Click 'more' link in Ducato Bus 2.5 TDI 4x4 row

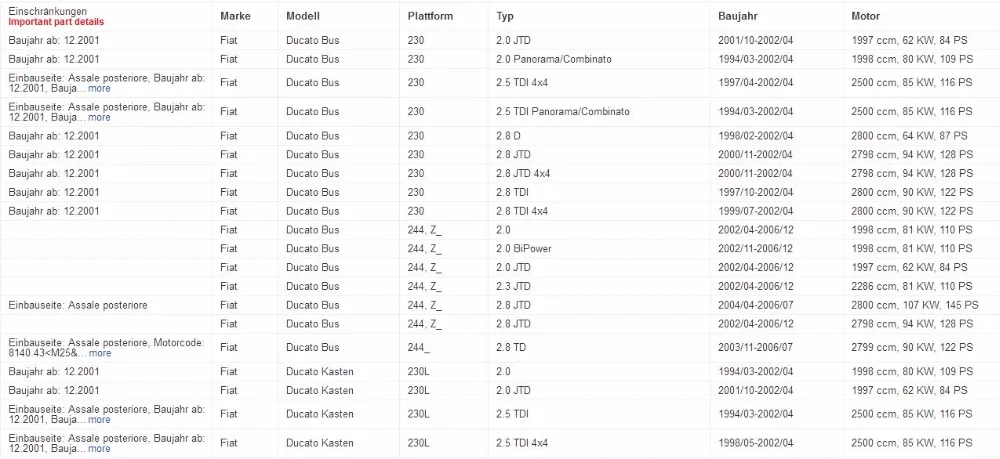tap(99, 89)
